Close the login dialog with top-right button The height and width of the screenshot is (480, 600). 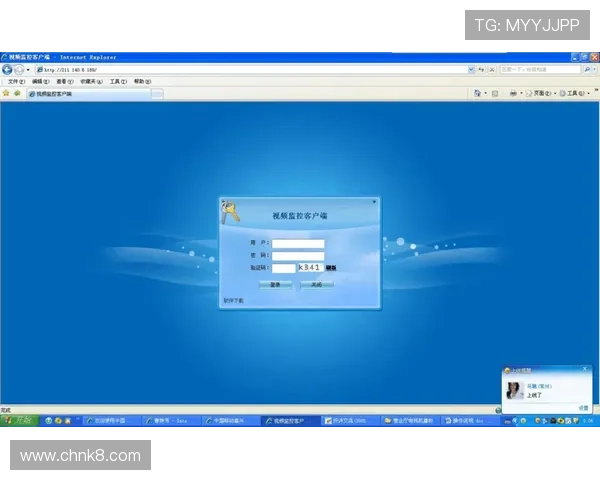click(375, 201)
